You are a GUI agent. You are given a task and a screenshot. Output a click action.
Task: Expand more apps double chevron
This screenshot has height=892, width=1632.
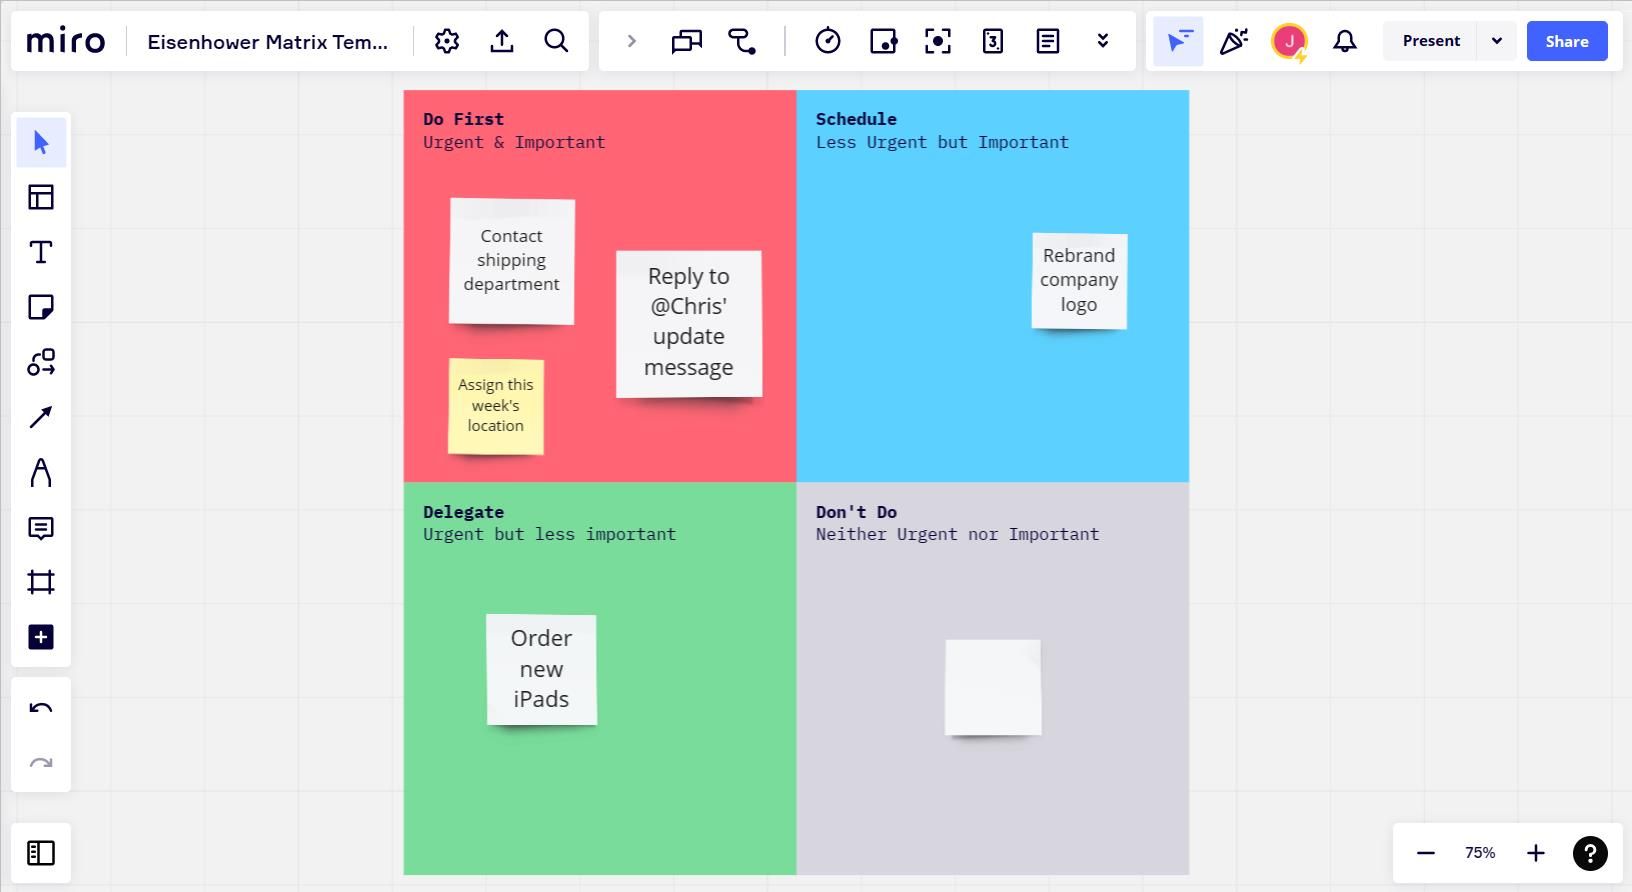1103,41
